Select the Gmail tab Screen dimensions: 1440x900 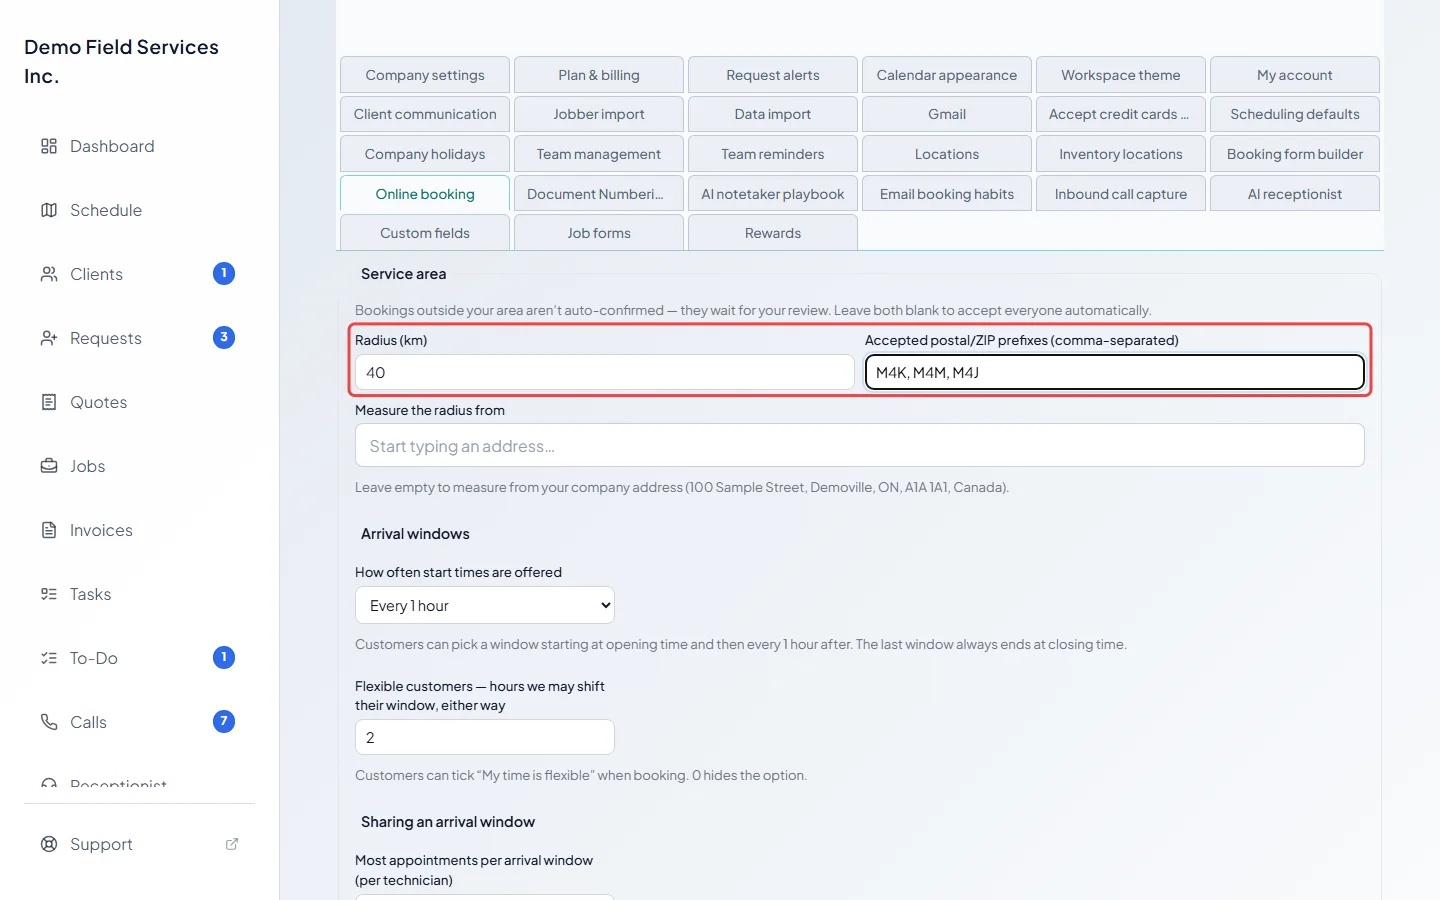(947, 114)
